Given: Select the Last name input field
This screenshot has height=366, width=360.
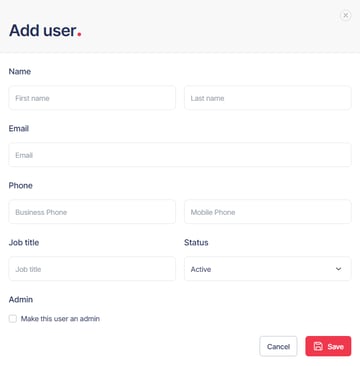Looking at the screenshot, I should pos(268,98).
